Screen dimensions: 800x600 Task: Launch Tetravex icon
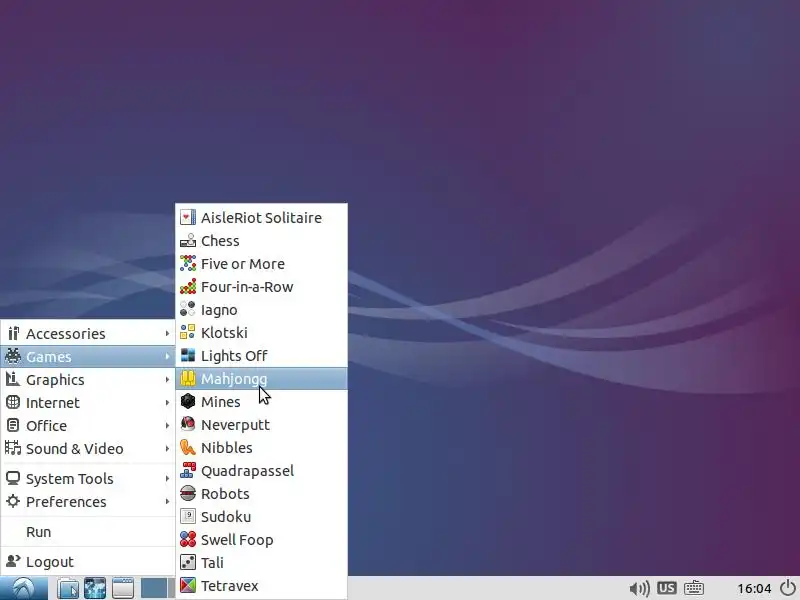point(188,586)
